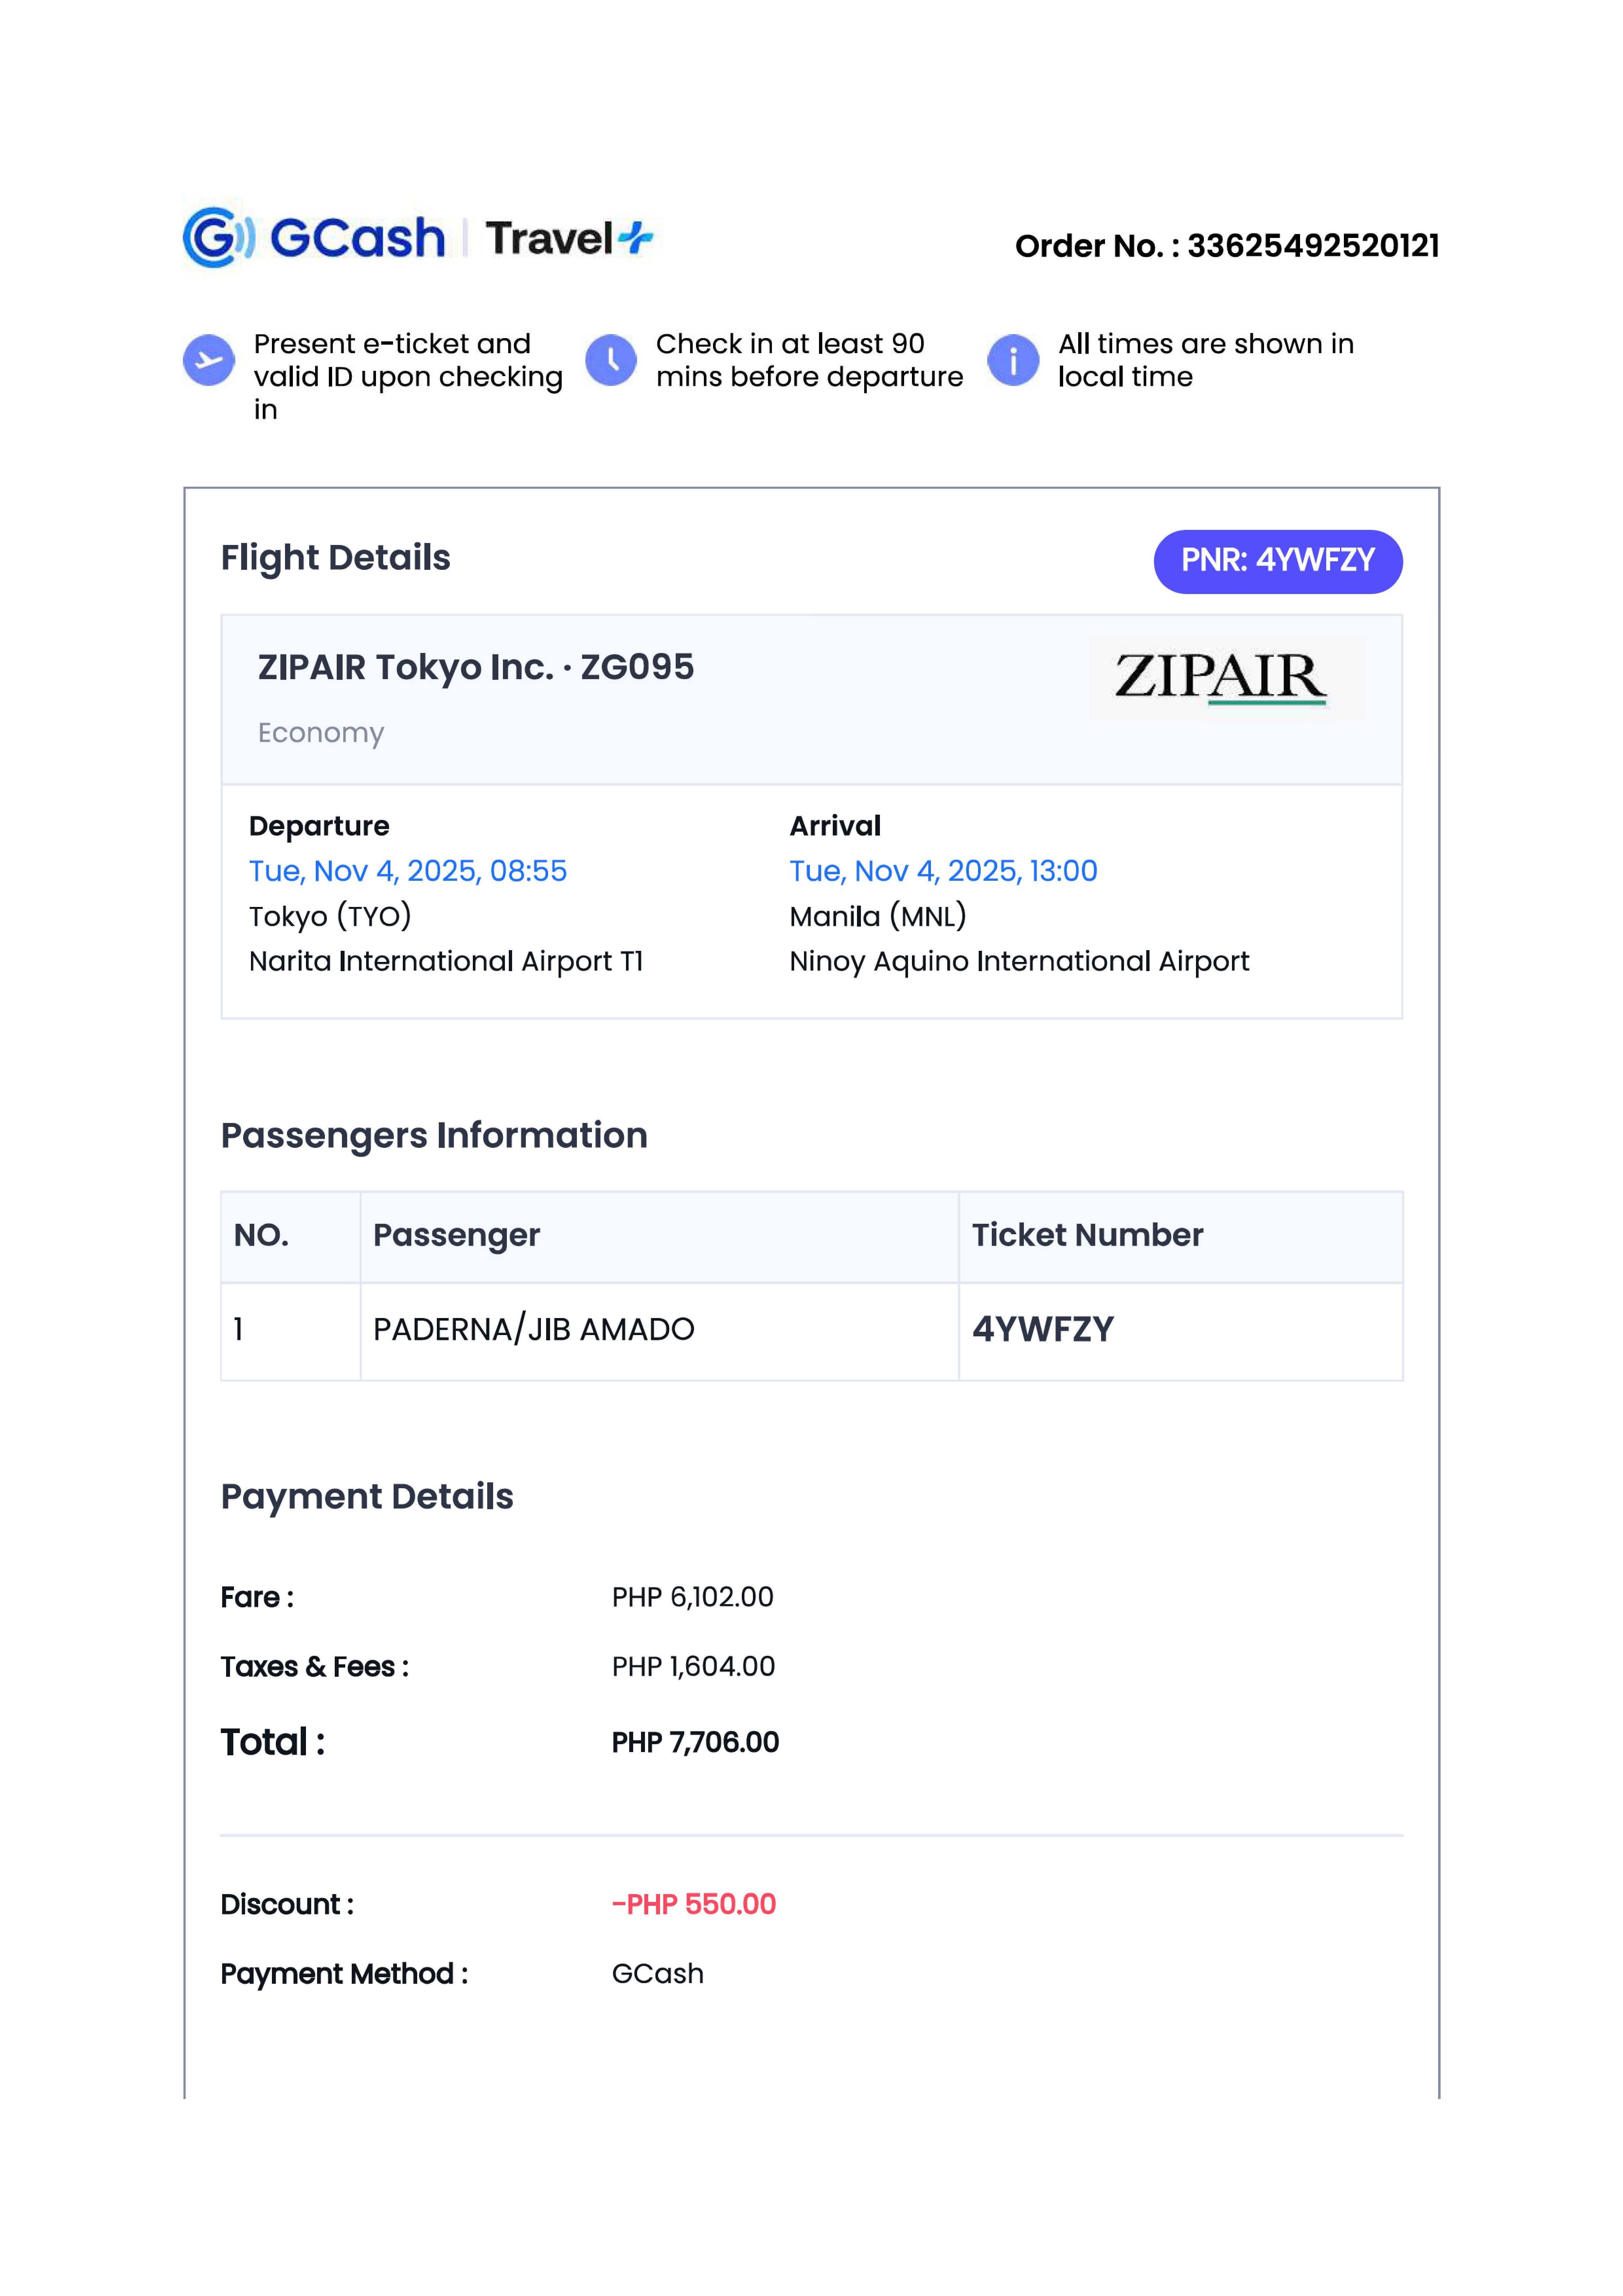This screenshot has height=2296, width=1623.
Task: Select the Order No. text
Action: point(1226,246)
